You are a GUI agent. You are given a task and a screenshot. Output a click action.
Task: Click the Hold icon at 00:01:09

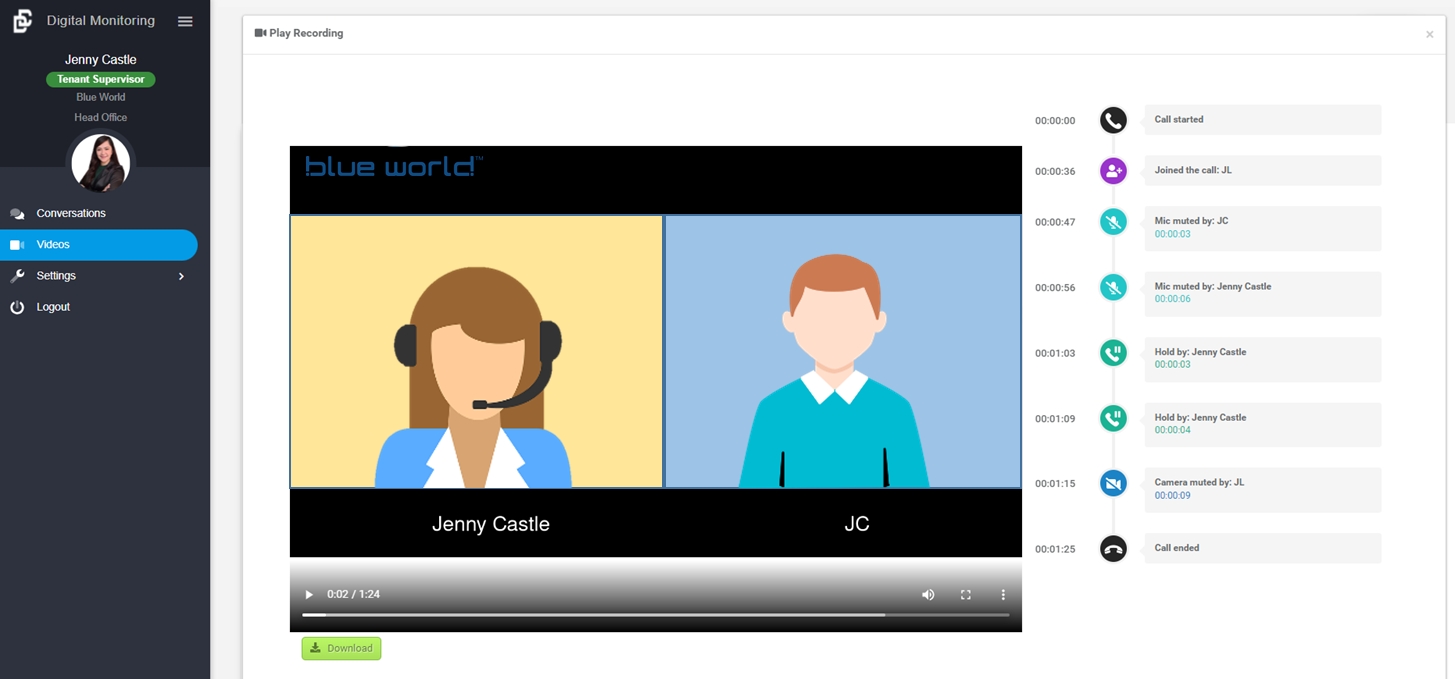pyautogui.click(x=1113, y=418)
